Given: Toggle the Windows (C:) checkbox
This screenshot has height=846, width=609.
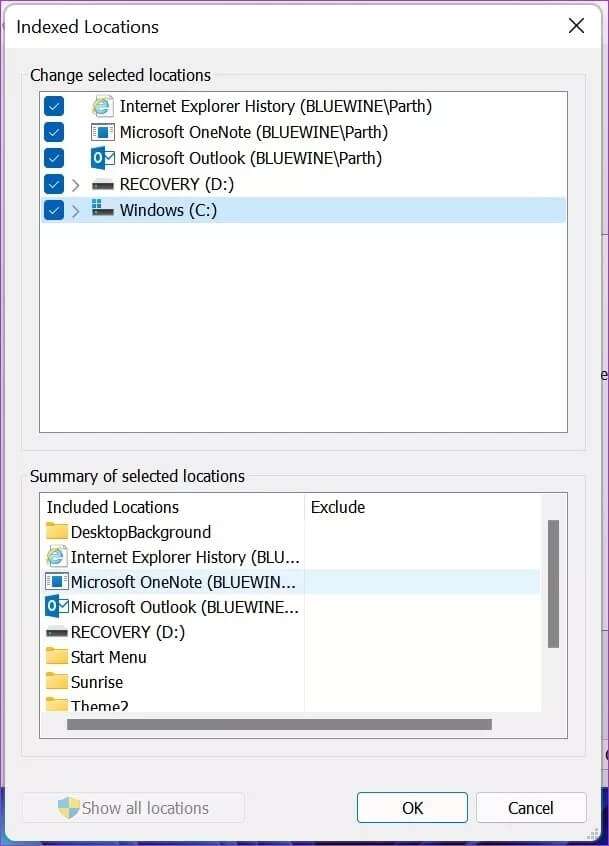Looking at the screenshot, I should [54, 210].
